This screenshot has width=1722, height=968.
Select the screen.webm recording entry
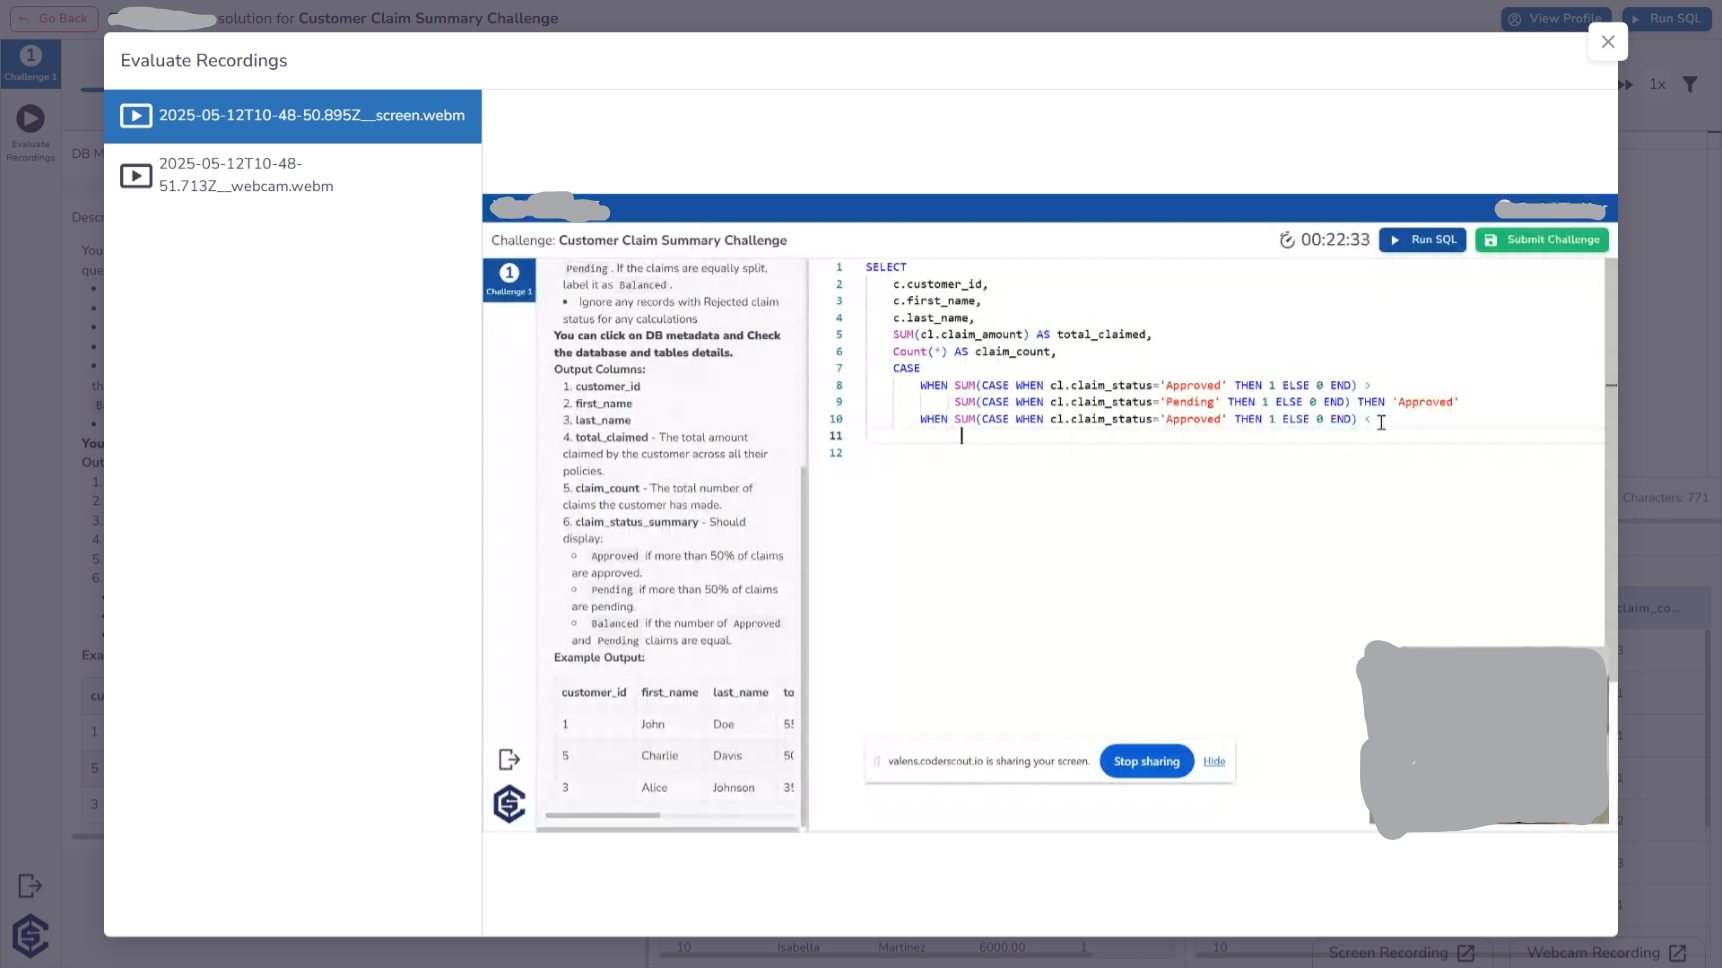click(x=293, y=116)
